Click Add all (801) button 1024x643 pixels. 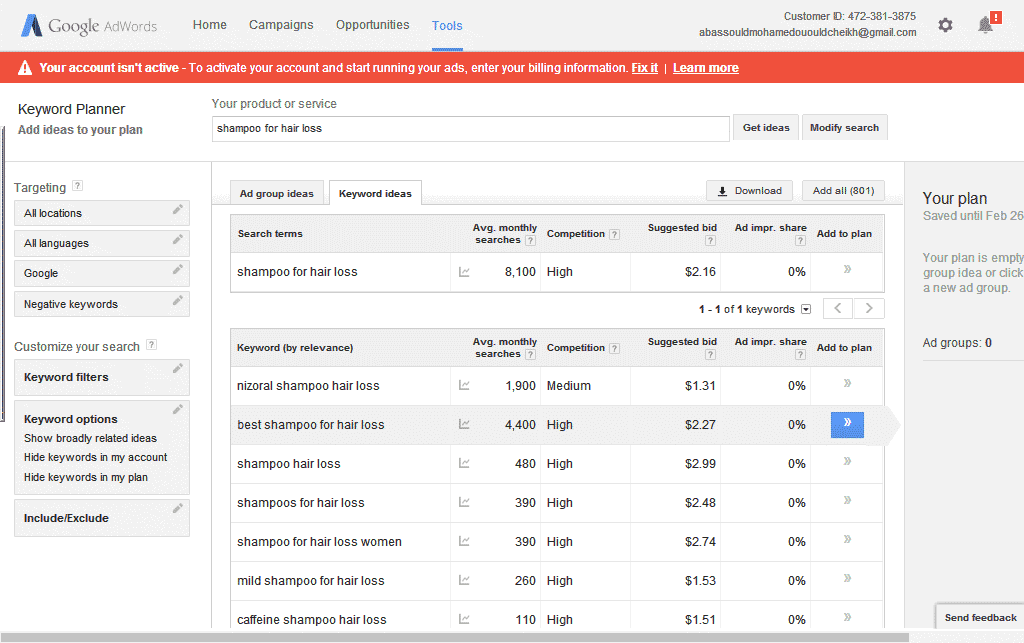coord(843,191)
